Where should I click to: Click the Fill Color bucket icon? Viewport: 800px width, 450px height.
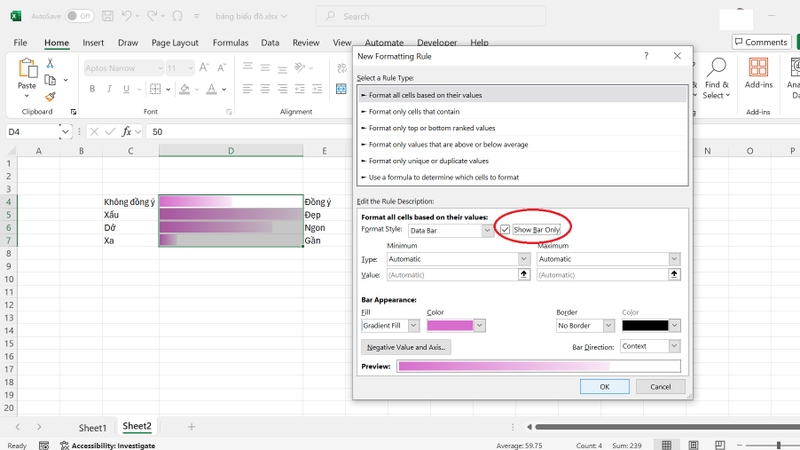pyautogui.click(x=185, y=89)
